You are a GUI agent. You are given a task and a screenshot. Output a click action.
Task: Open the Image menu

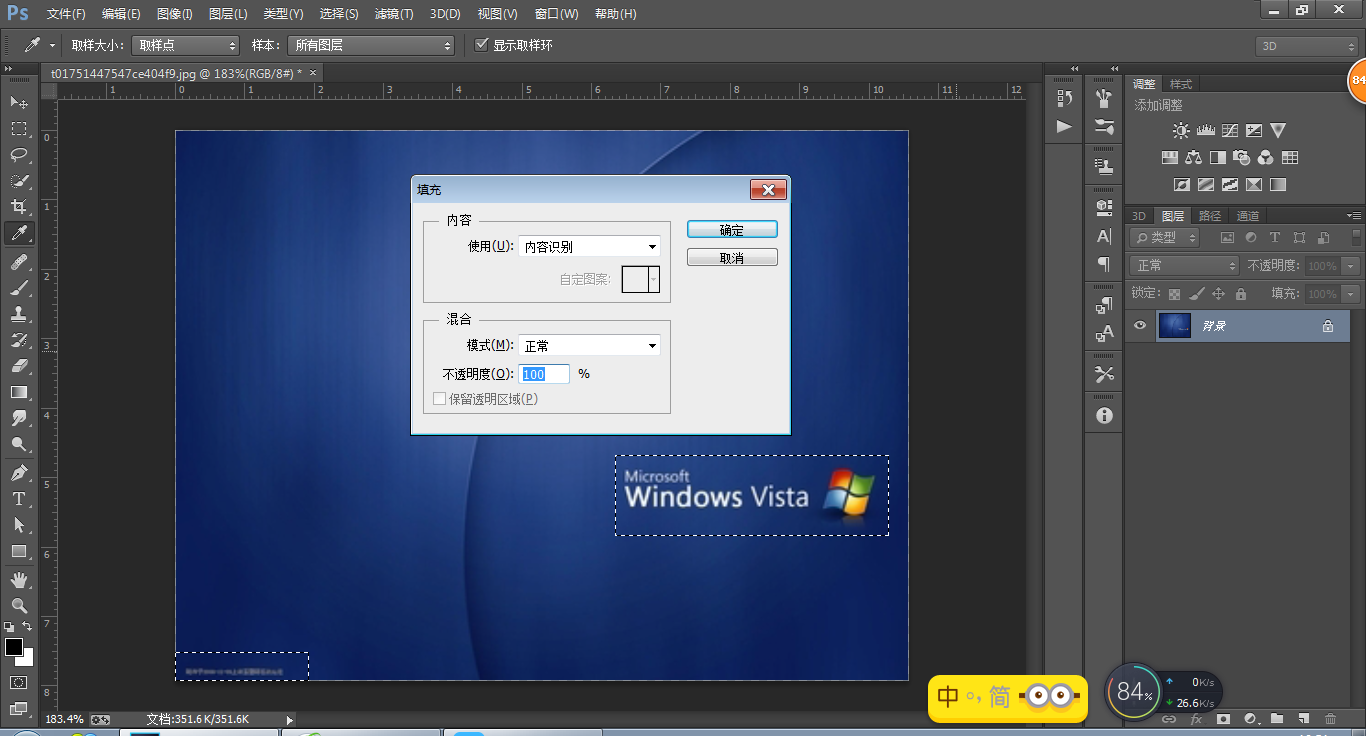pyautogui.click(x=174, y=14)
